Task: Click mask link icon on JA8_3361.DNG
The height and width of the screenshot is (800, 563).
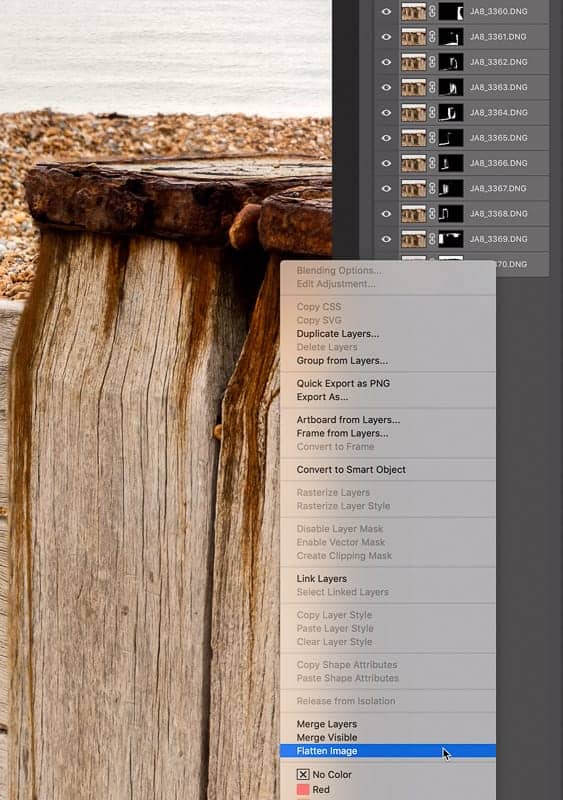Action: pyautogui.click(x=432, y=37)
